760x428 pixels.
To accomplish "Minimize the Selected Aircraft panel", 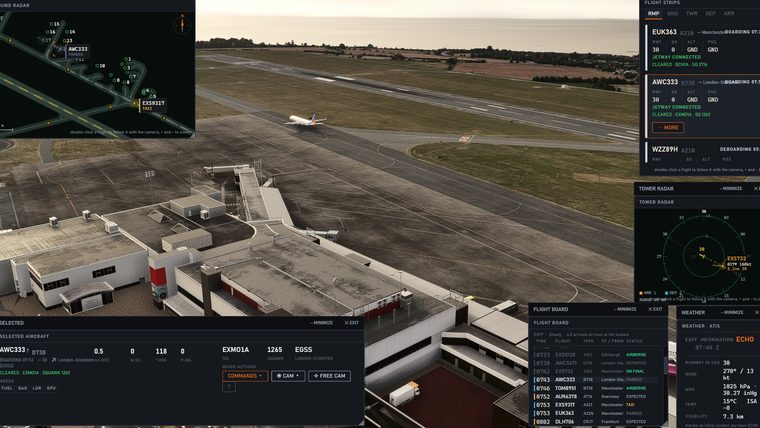I will click(321, 322).
